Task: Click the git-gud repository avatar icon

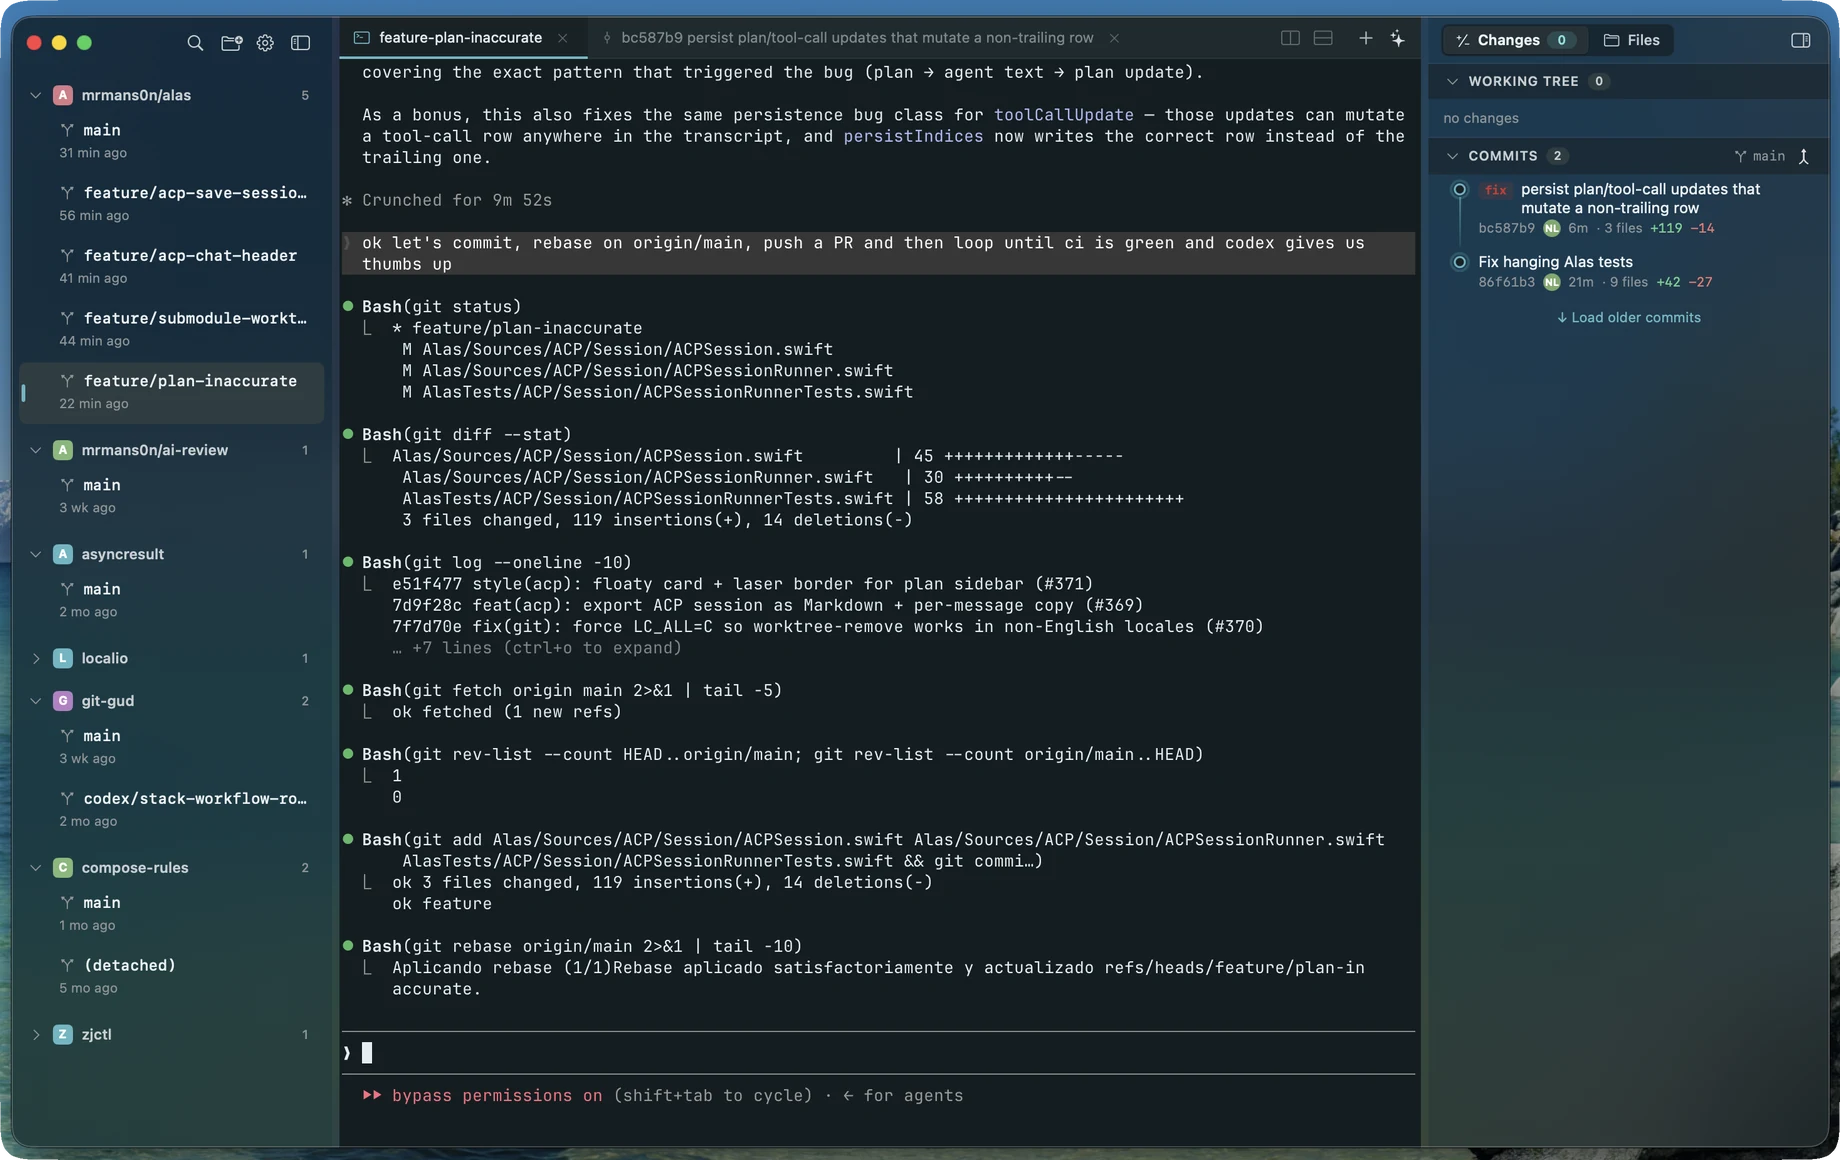Action: (63, 701)
